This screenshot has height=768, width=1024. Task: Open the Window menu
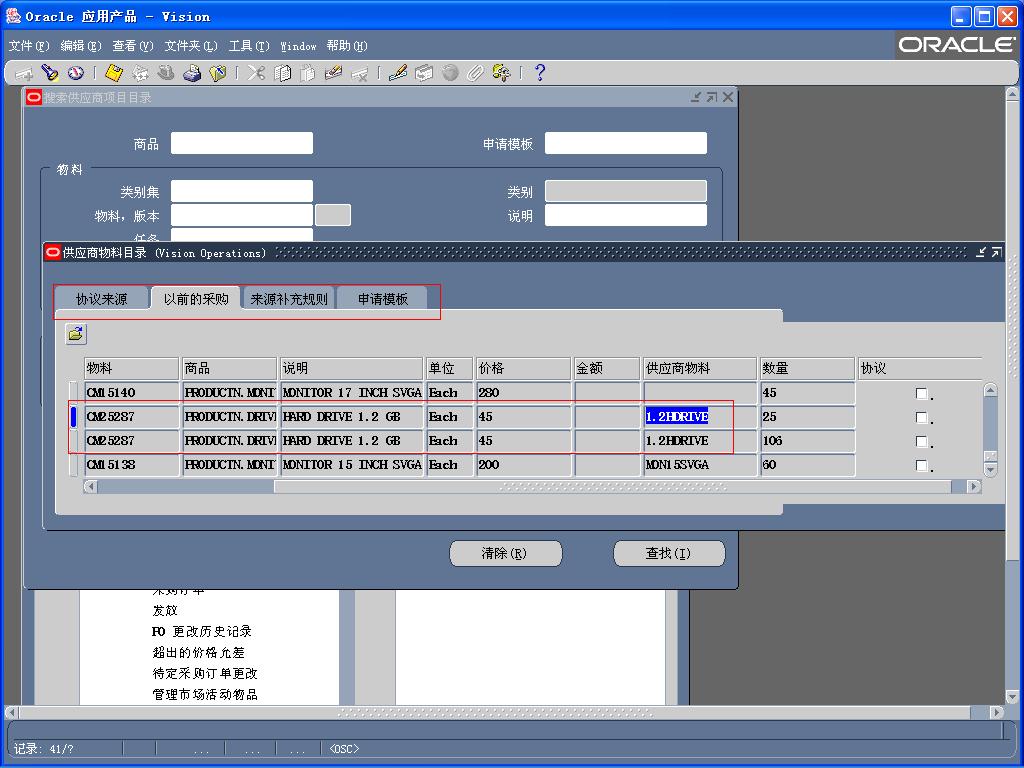point(298,46)
